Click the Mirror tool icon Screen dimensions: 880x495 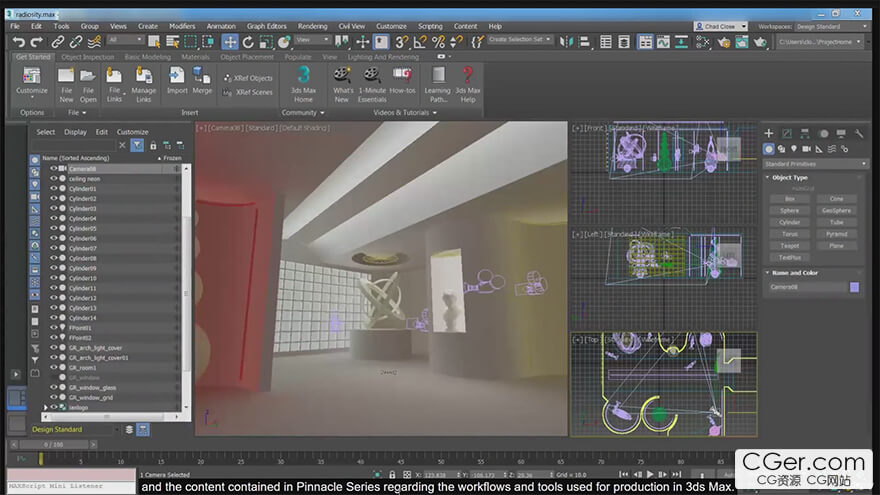tap(566, 42)
